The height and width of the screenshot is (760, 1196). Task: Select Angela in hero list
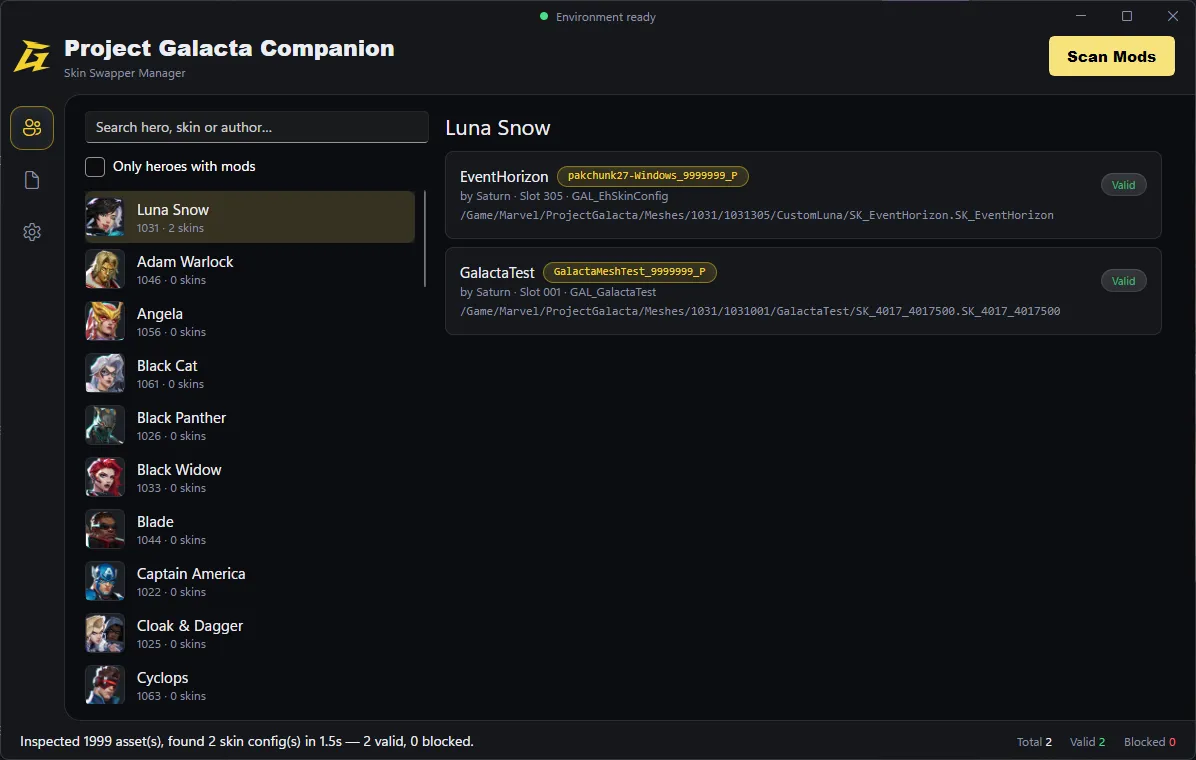[x=249, y=321]
